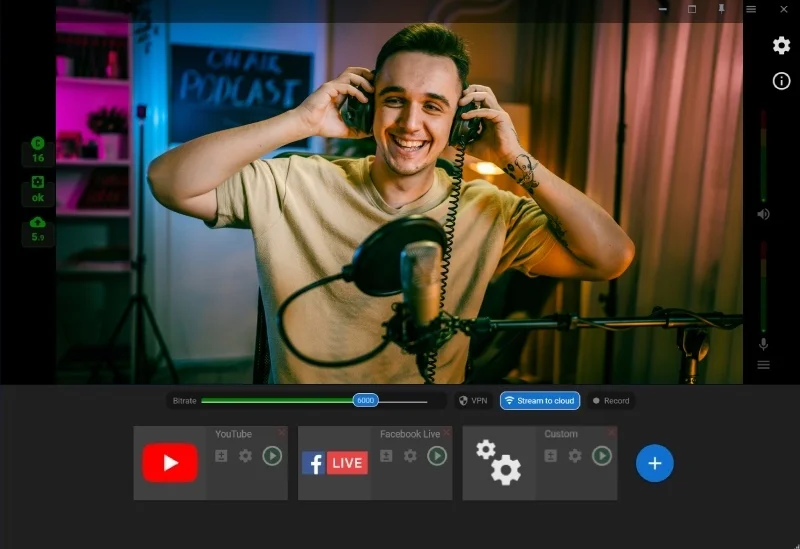Expand the audio mixer menu below microphone

763,365
